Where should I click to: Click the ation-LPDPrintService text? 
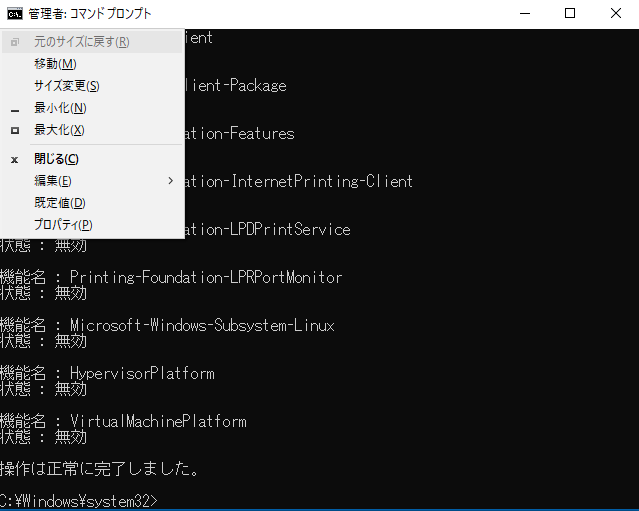pyautogui.click(x=267, y=229)
